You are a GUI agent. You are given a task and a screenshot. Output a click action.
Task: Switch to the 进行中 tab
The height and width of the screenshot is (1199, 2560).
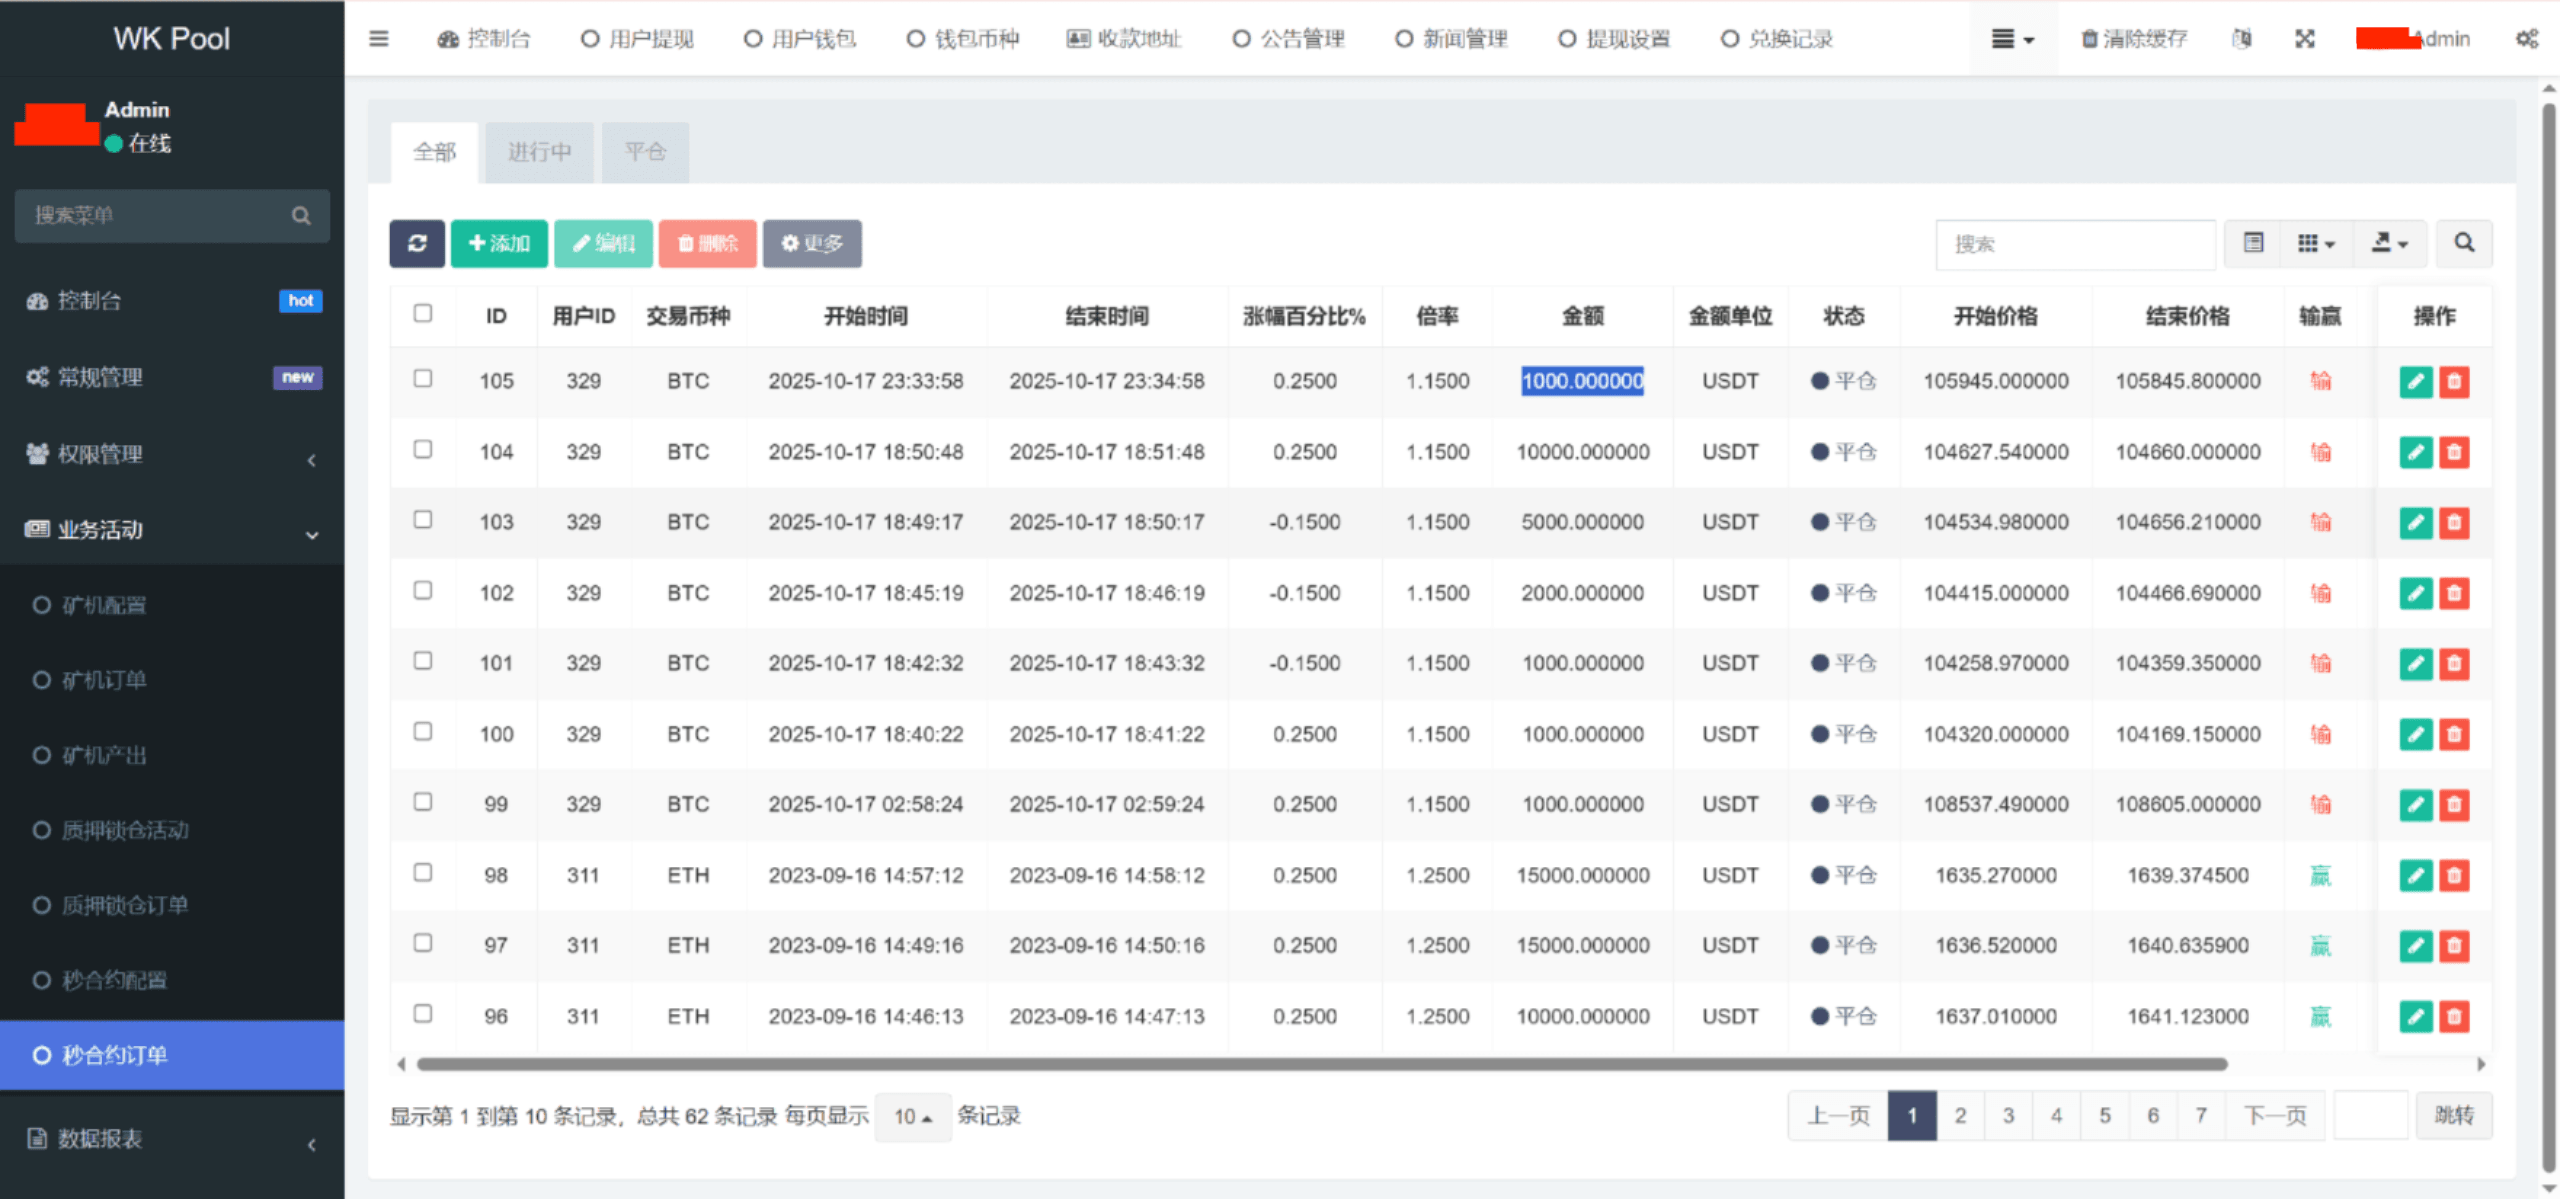click(x=539, y=152)
